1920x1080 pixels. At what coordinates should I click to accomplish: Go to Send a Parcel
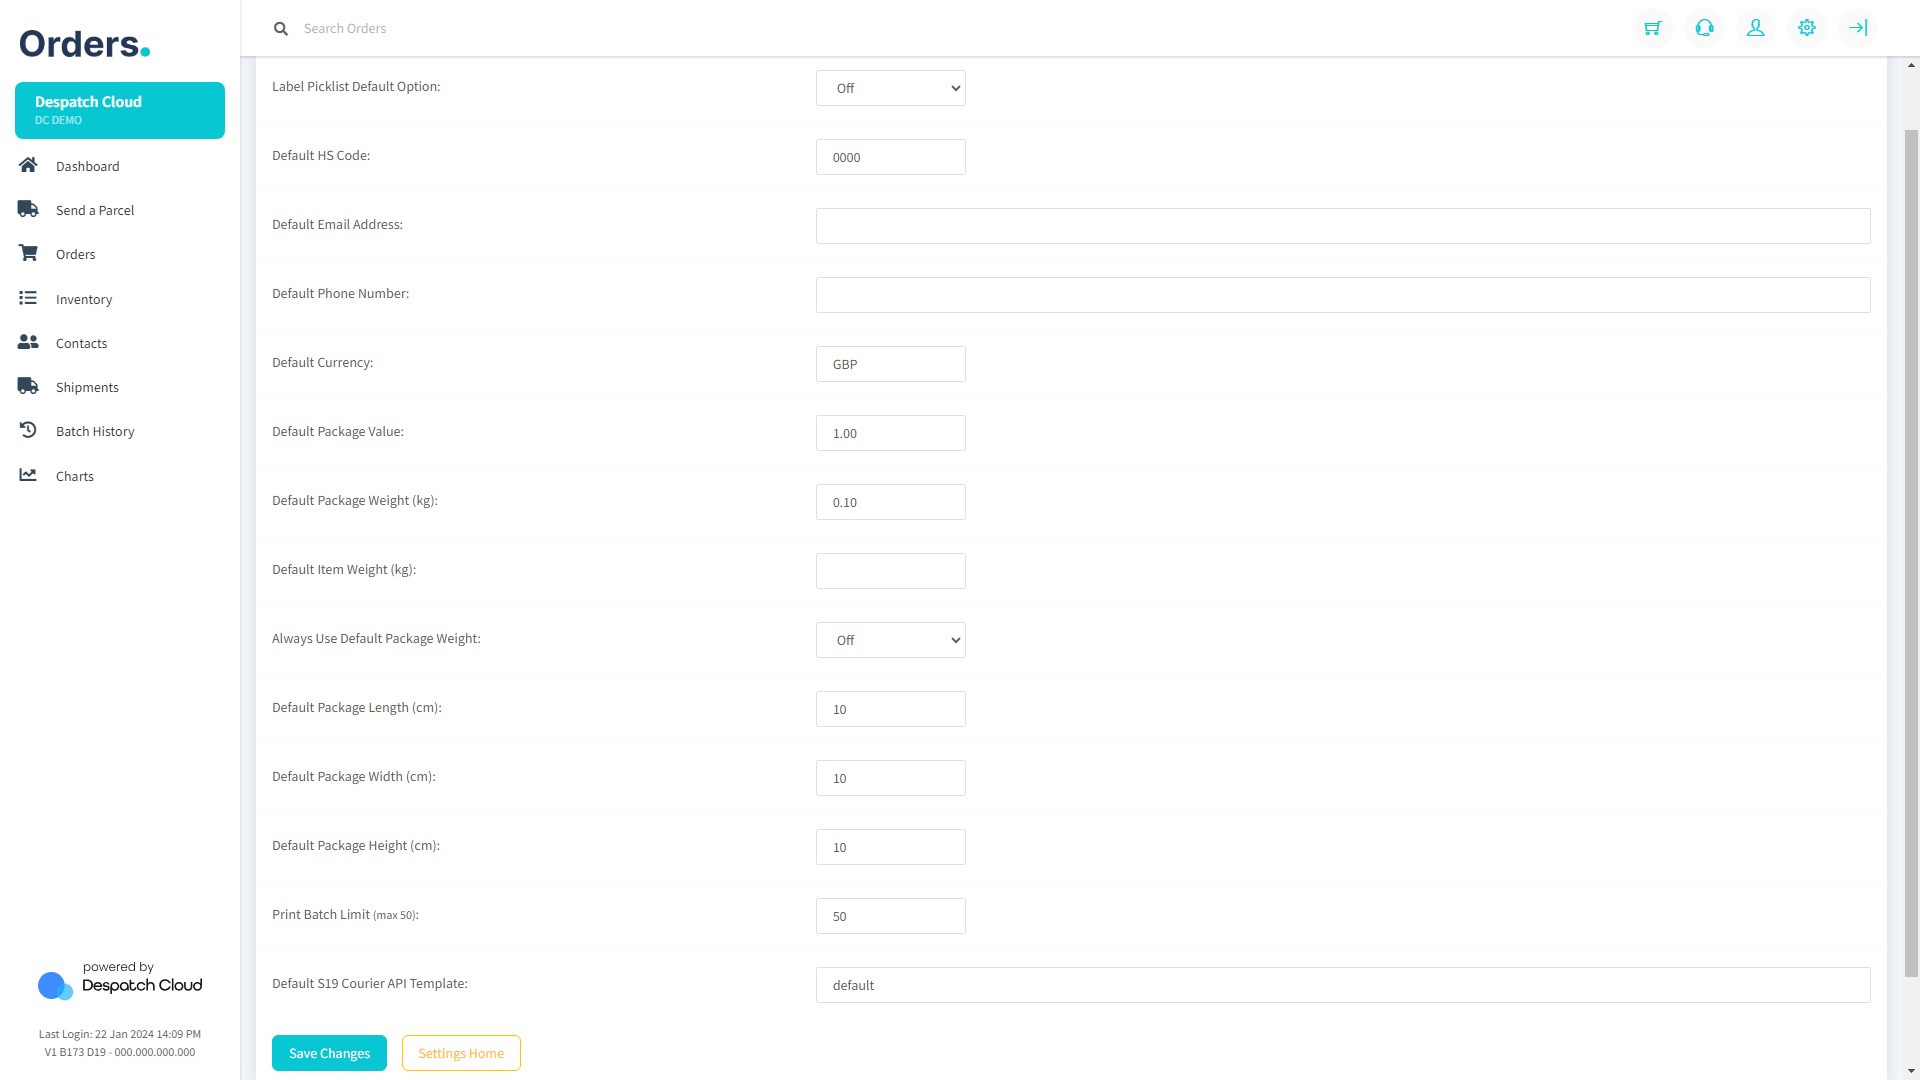[x=95, y=210]
